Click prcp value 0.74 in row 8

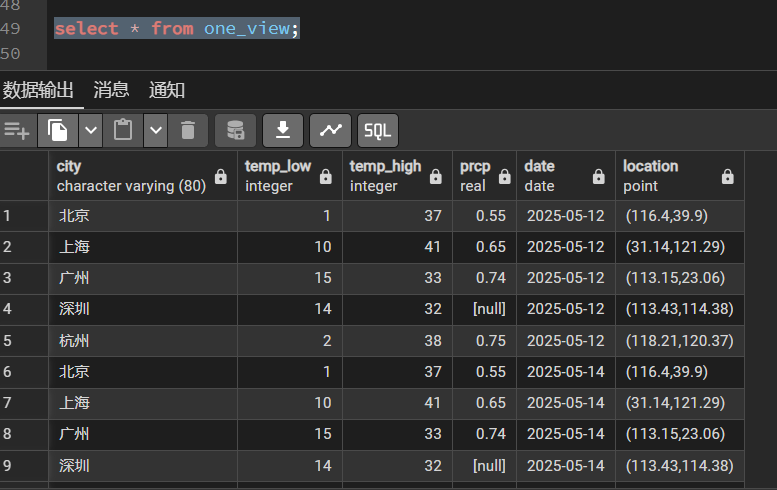pos(485,435)
